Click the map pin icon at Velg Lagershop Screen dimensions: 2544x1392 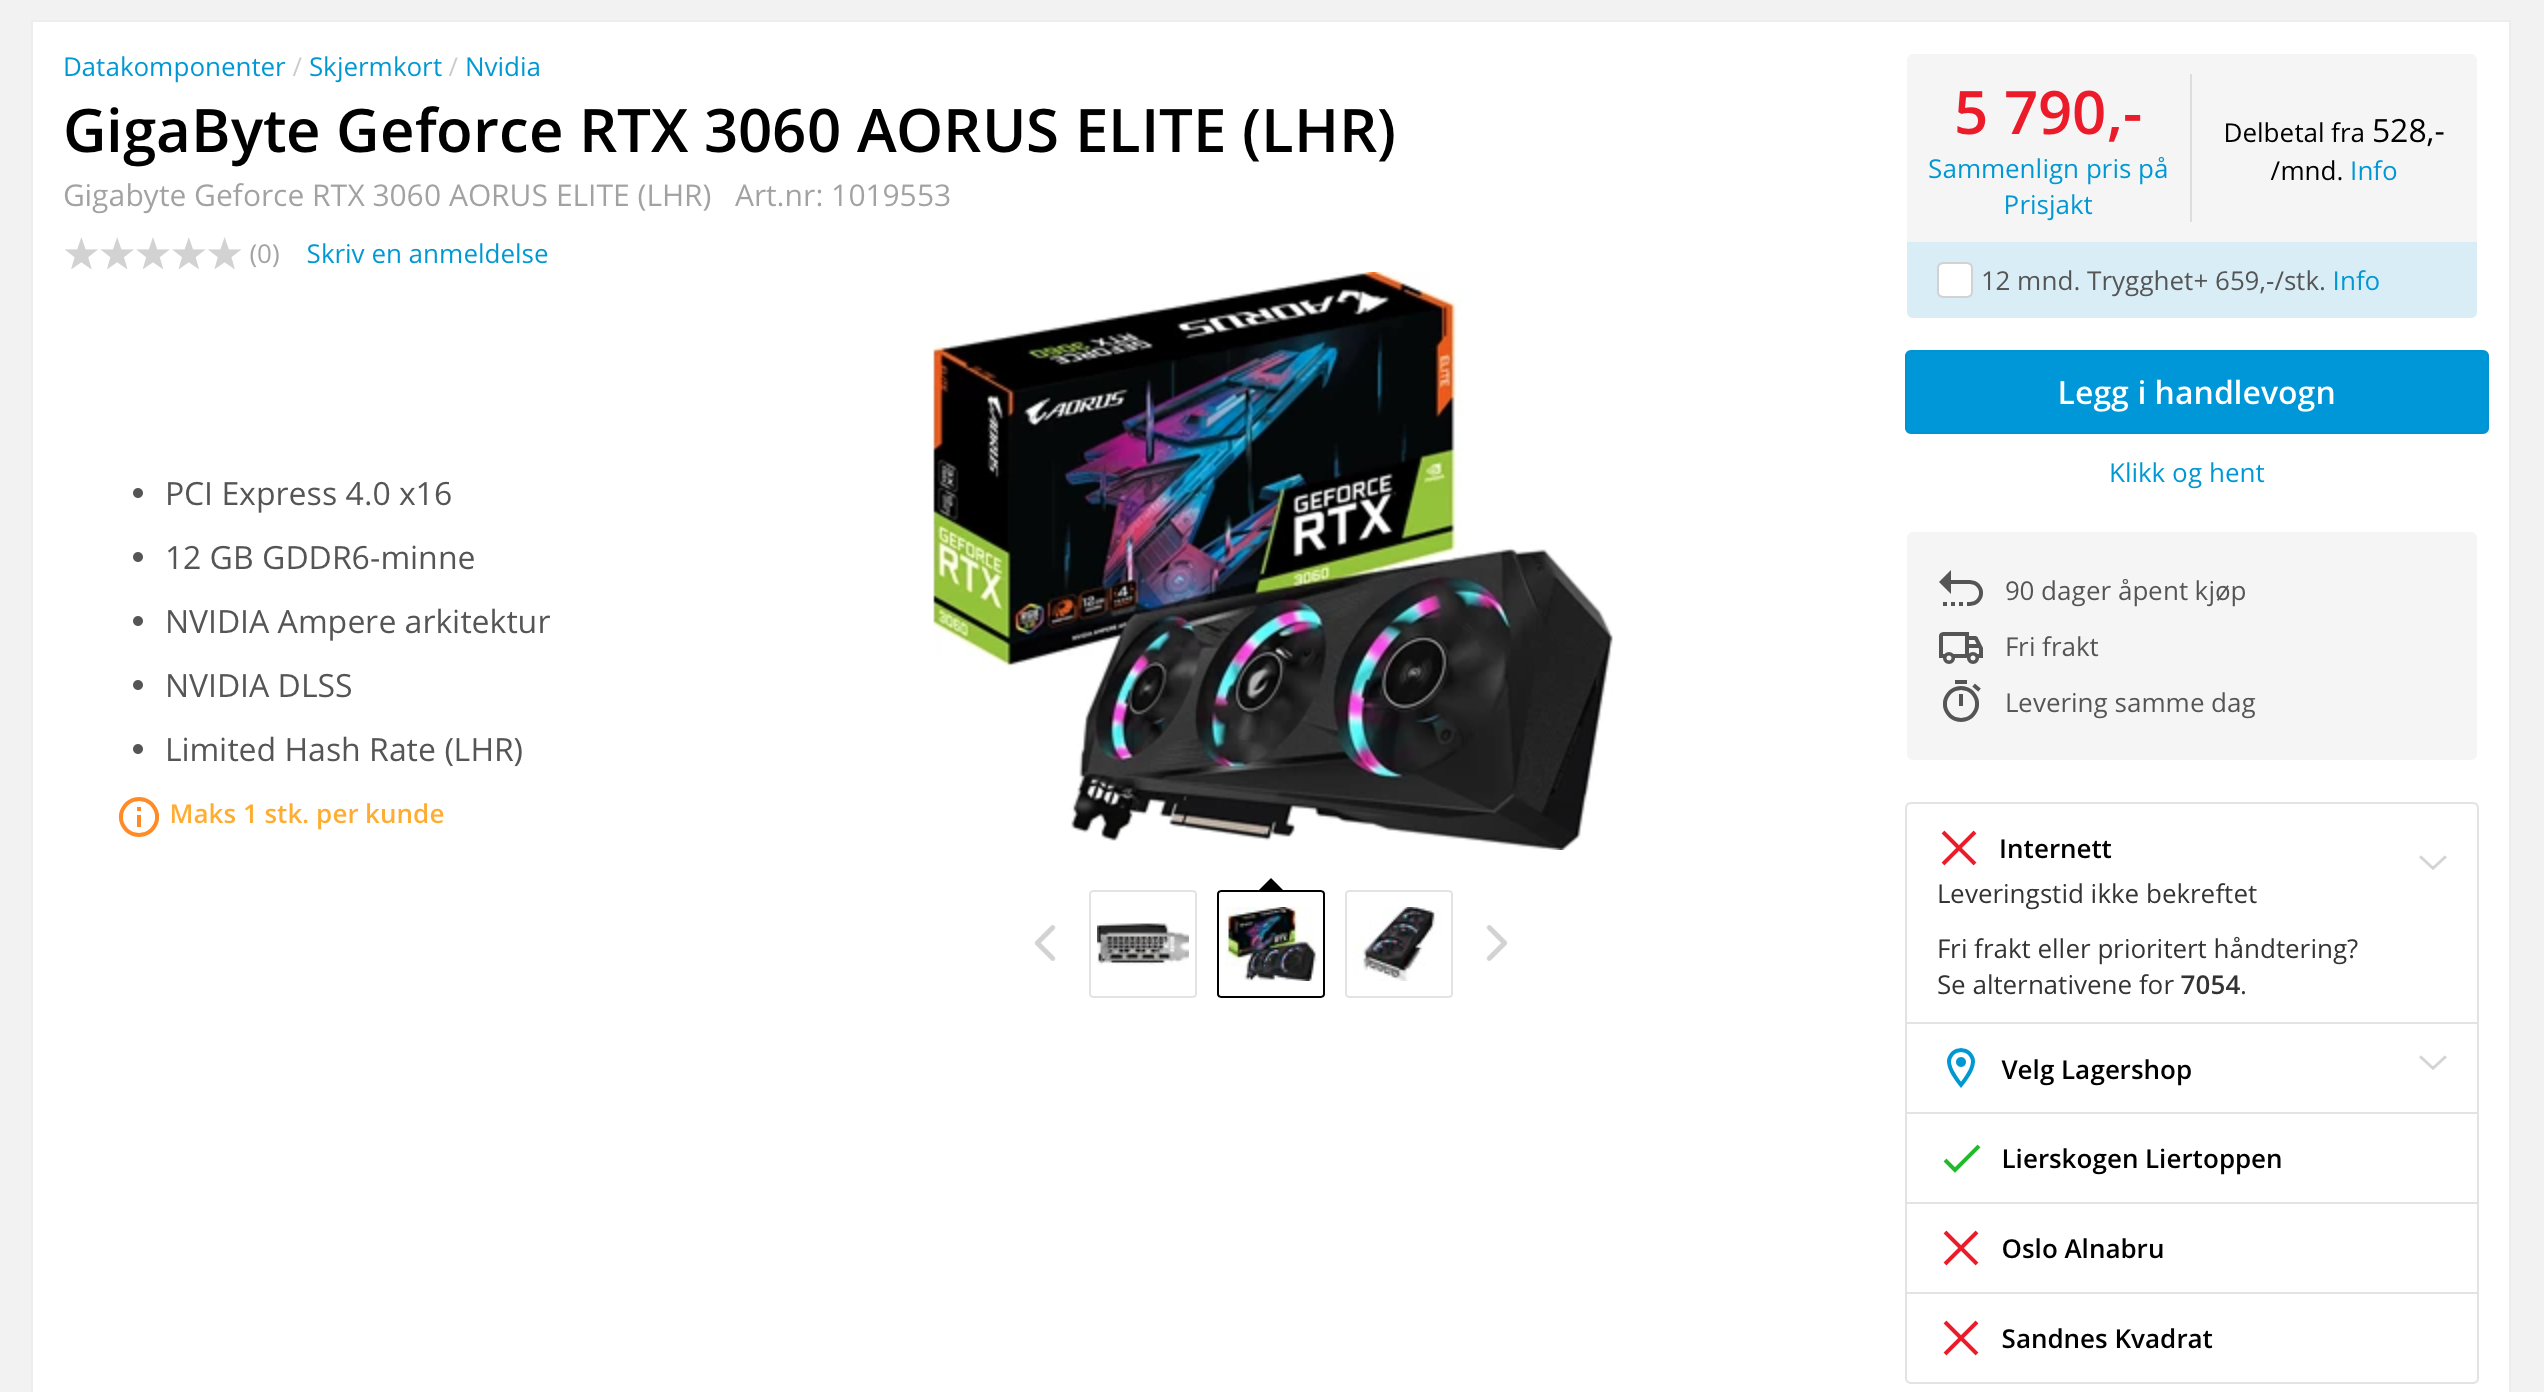1961,1068
